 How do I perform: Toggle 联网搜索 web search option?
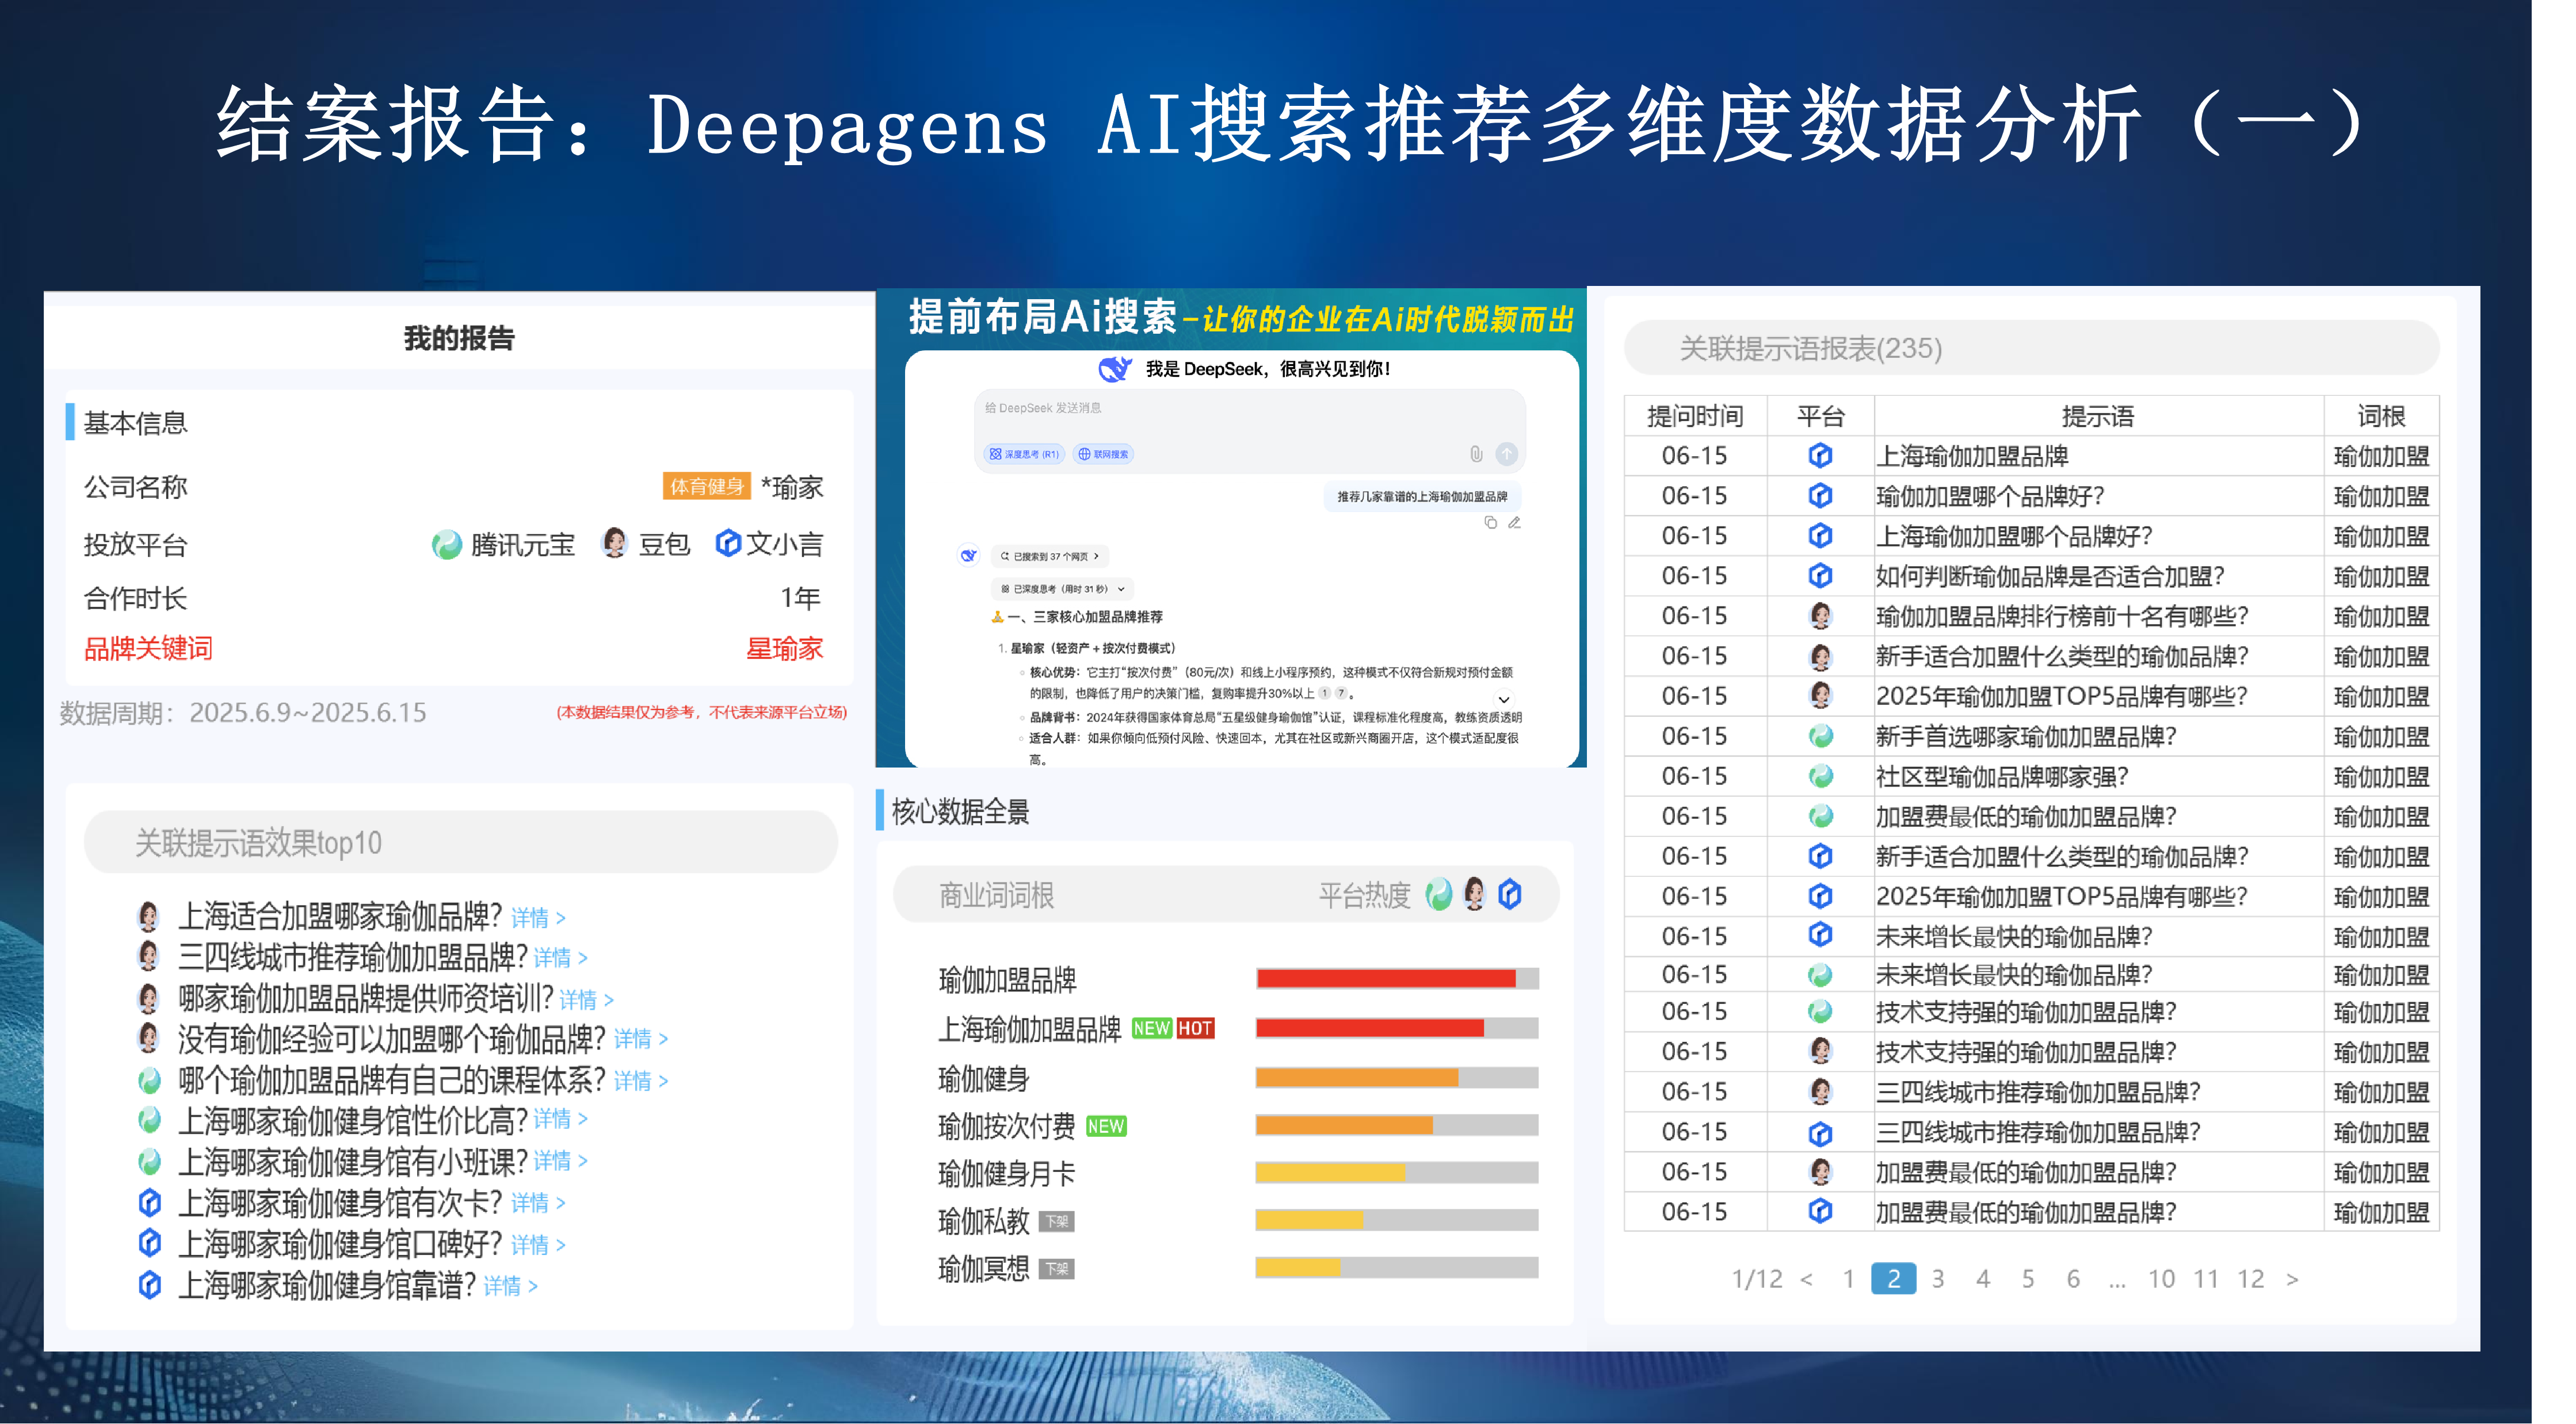[x=1104, y=454]
